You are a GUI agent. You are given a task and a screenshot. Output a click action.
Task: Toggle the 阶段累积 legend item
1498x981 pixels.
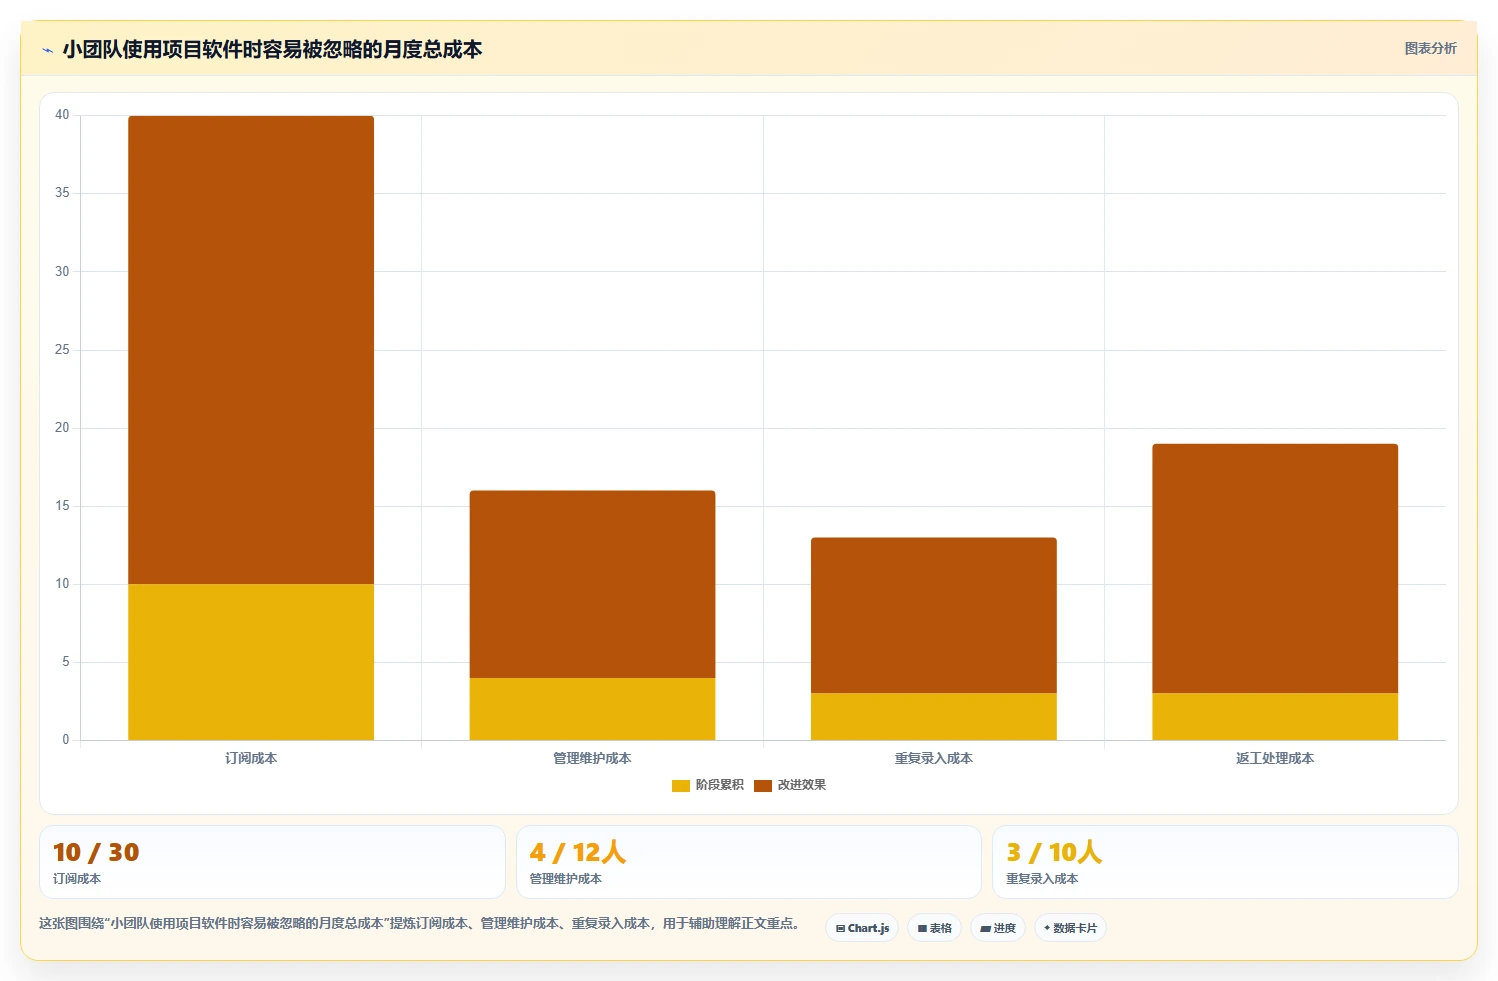[708, 785]
